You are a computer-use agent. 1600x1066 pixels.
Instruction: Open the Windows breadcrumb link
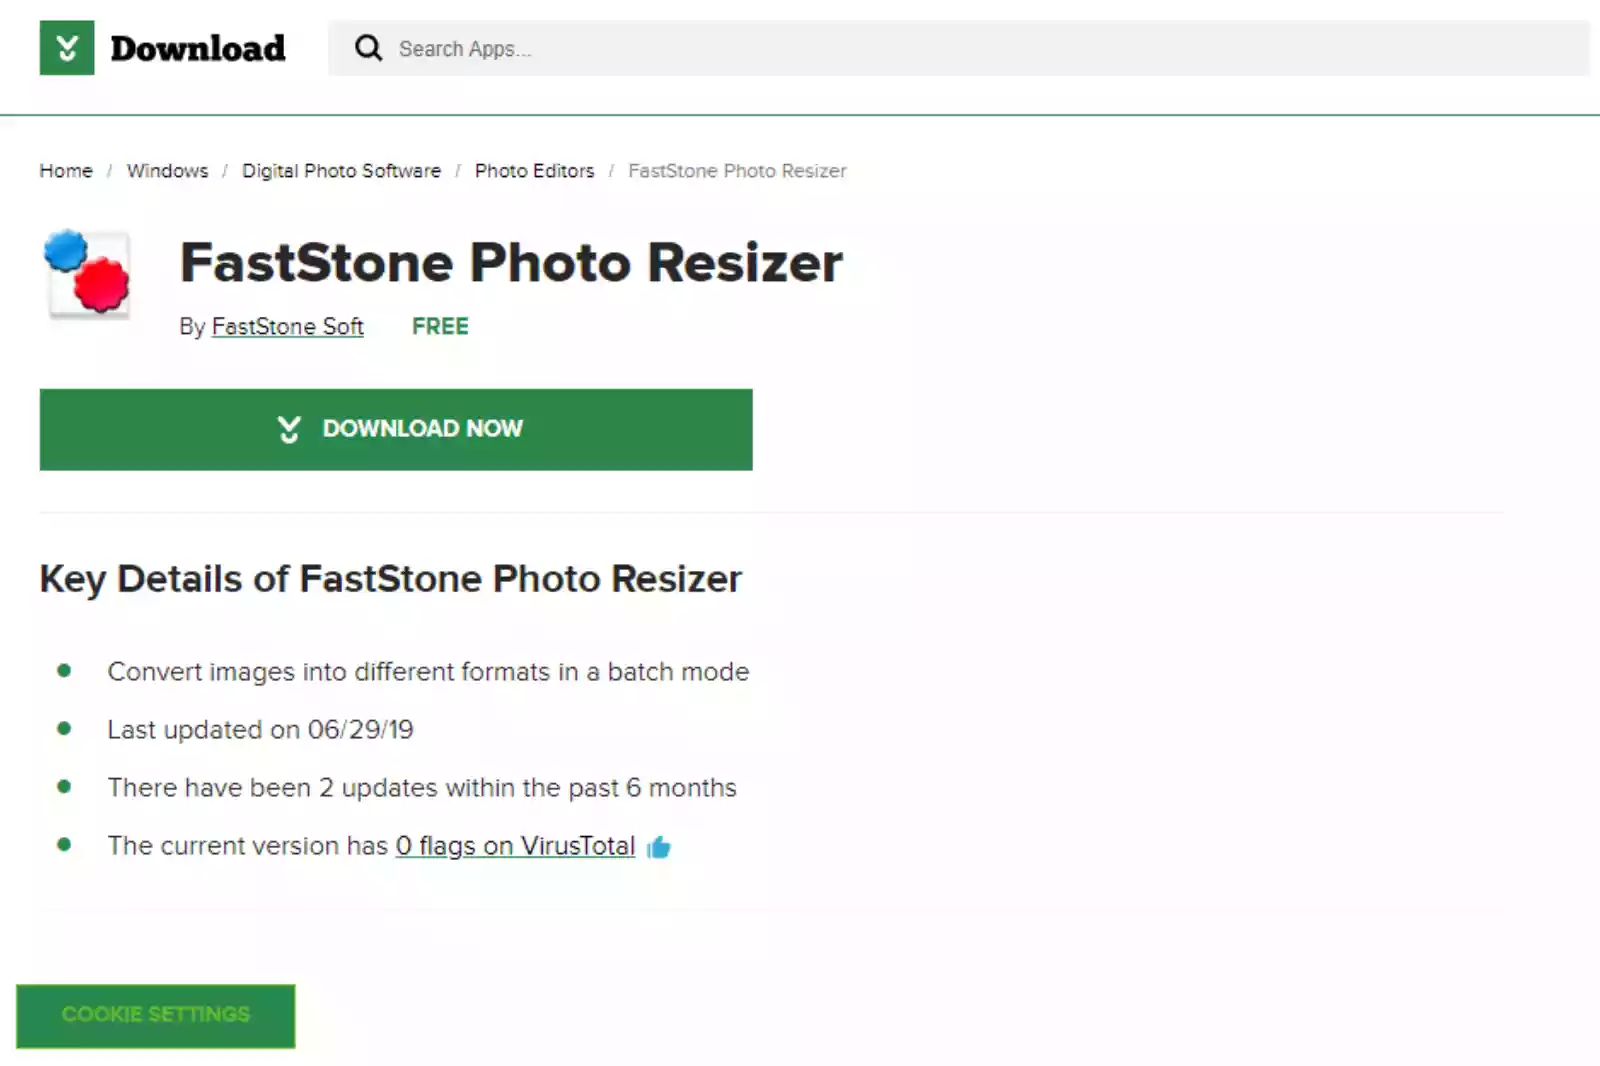tap(167, 171)
